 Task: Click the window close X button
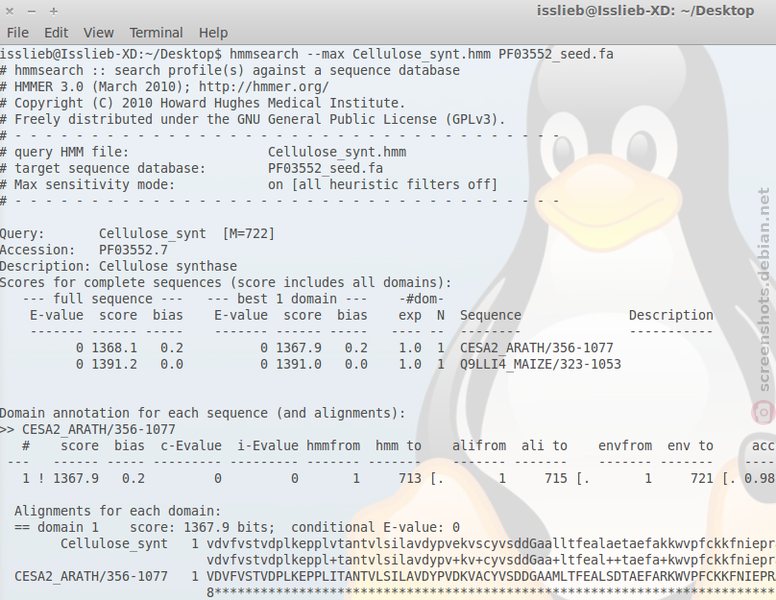click(9, 11)
